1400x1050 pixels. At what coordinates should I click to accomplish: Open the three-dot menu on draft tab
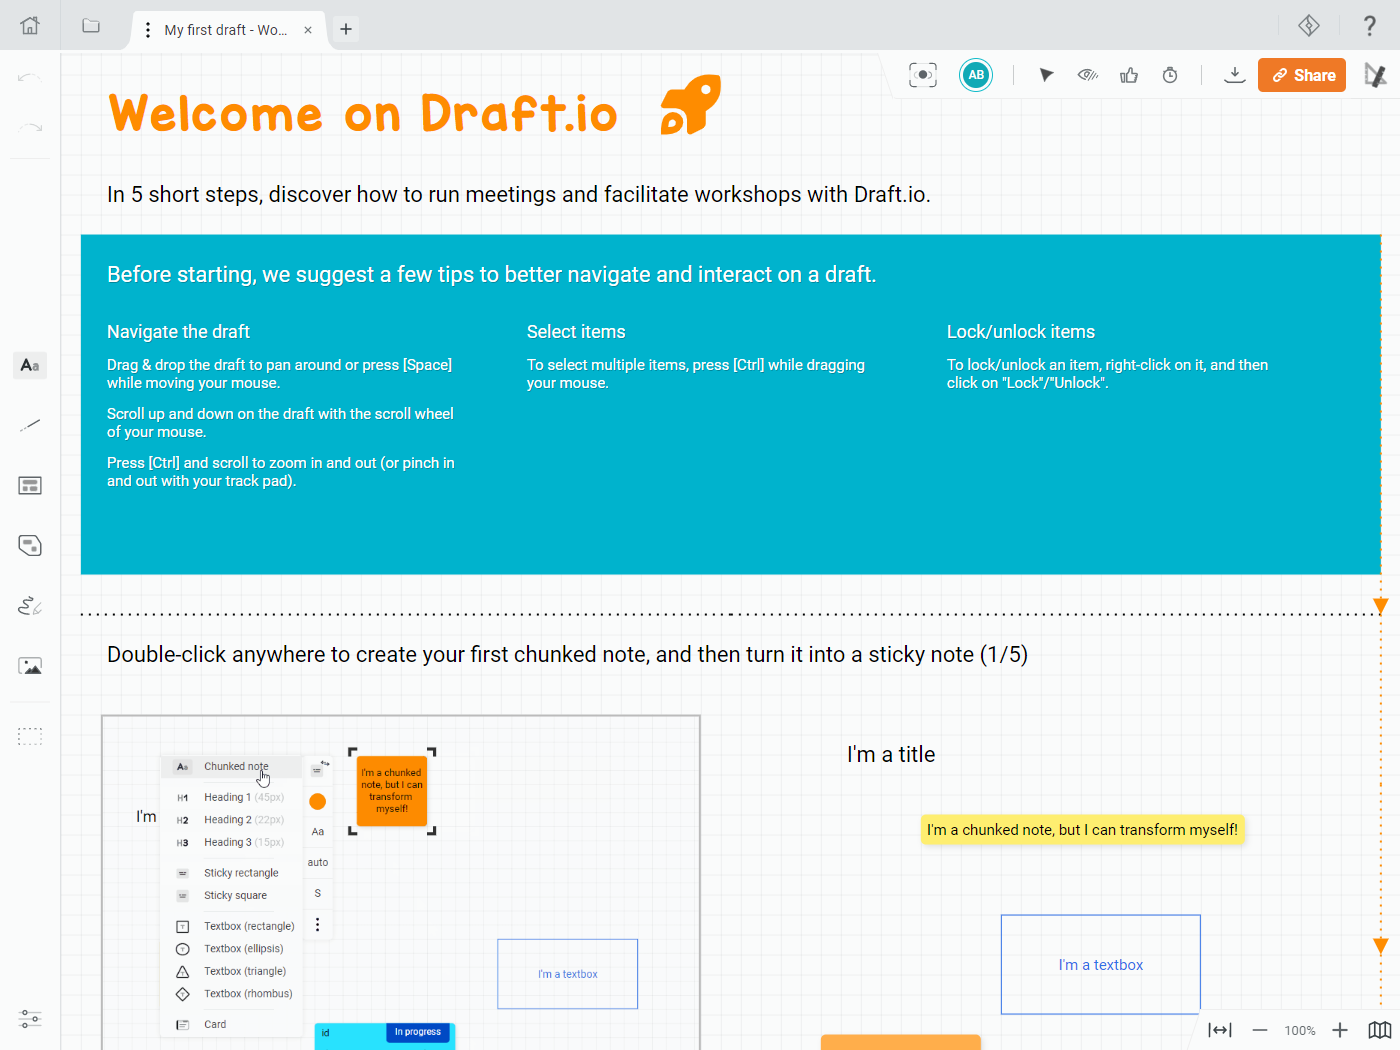point(148,30)
